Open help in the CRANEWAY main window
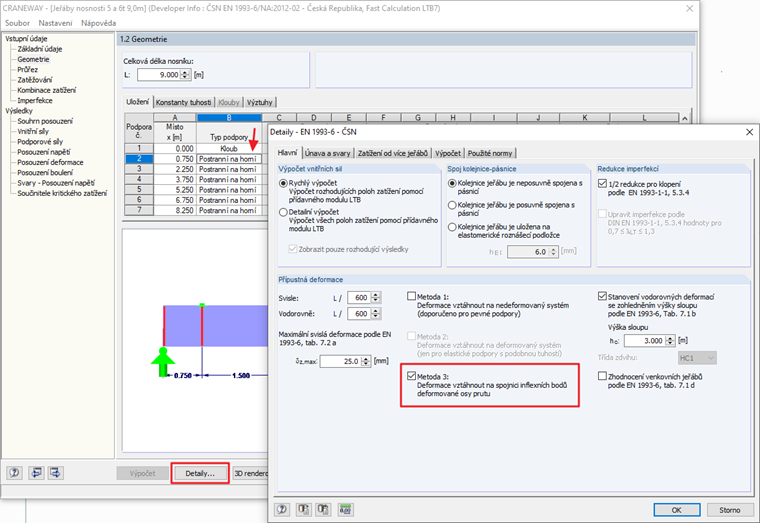 (x=15, y=473)
